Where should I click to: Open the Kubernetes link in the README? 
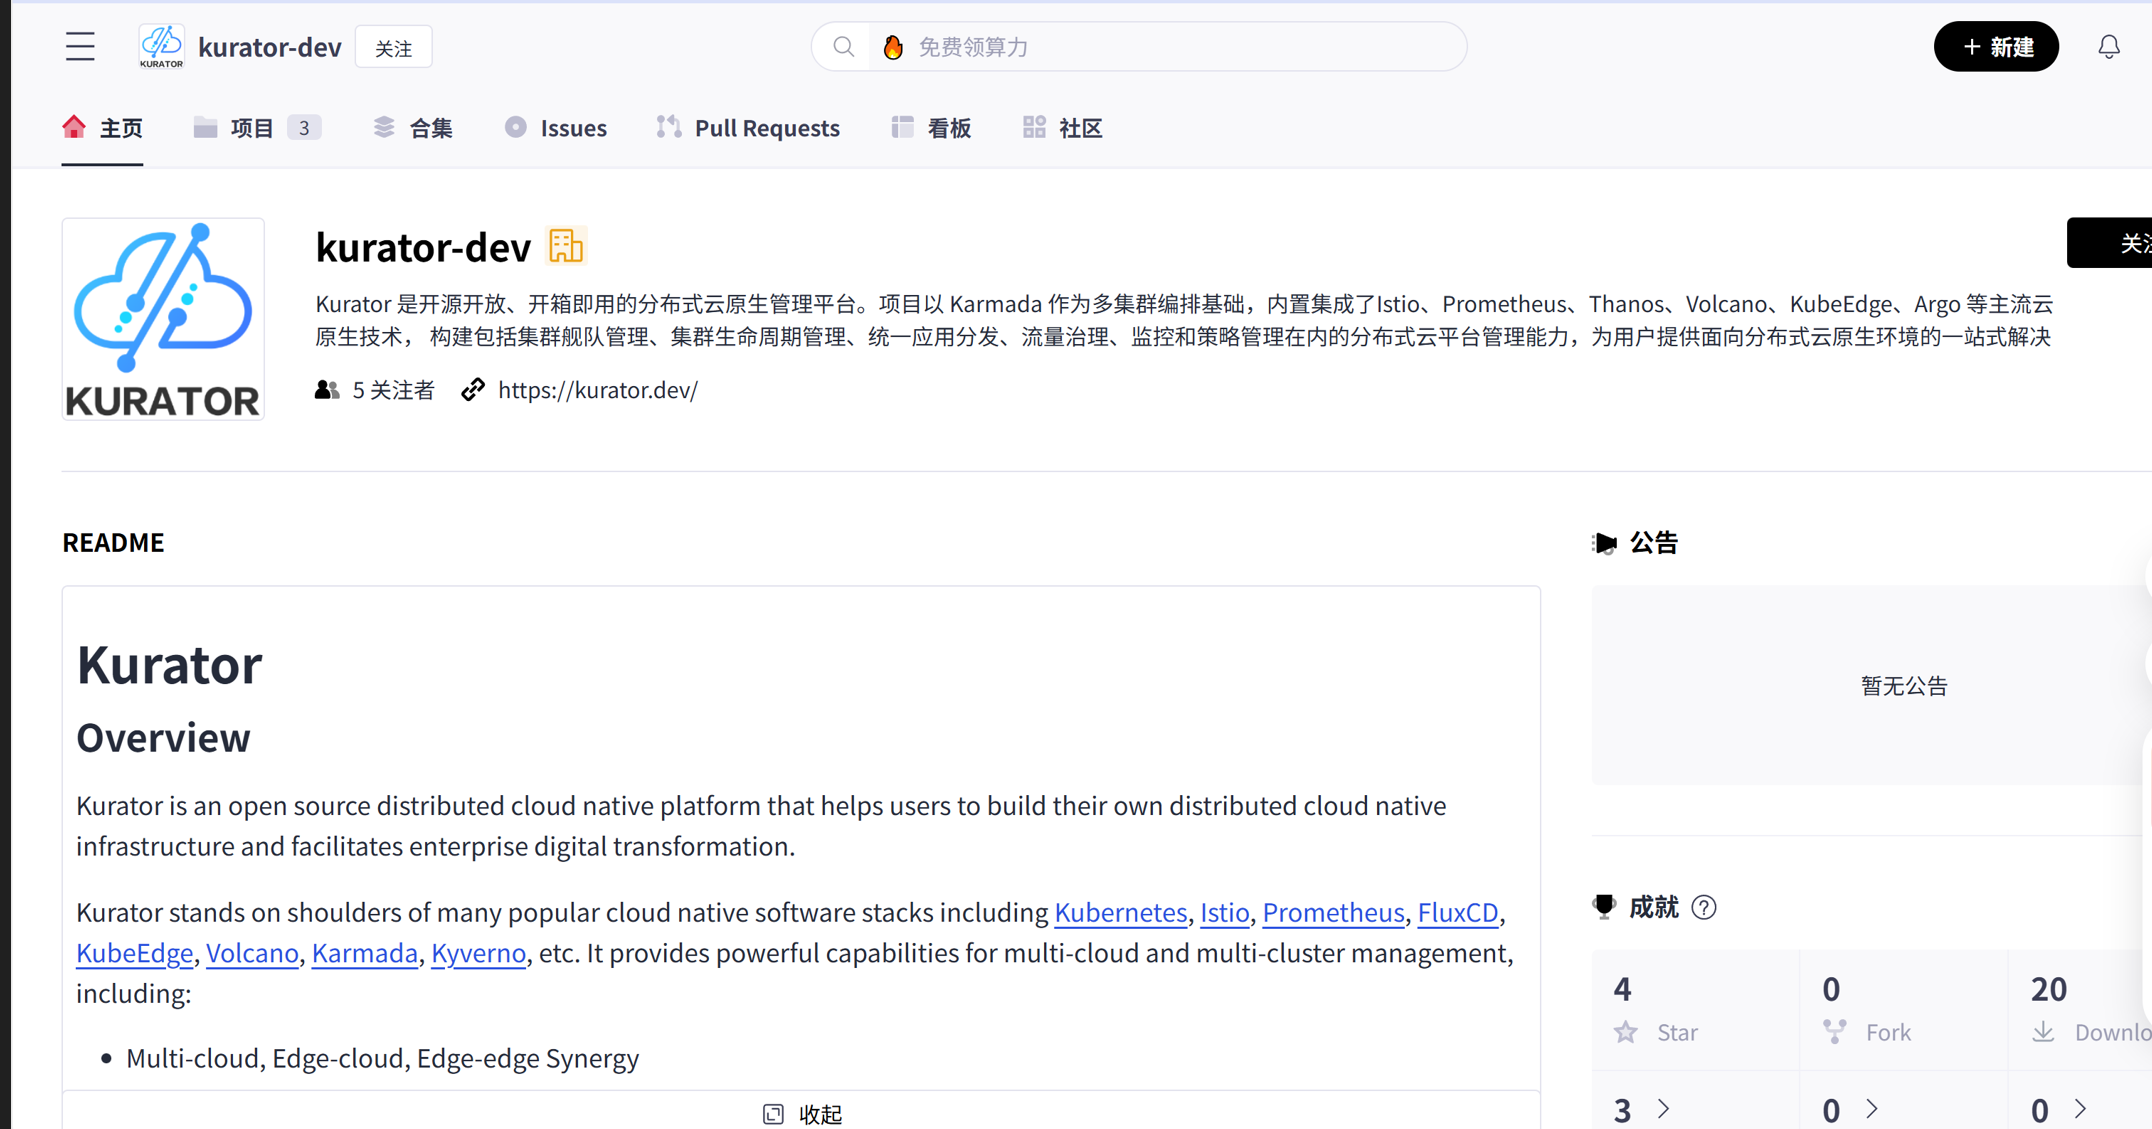tap(1120, 912)
